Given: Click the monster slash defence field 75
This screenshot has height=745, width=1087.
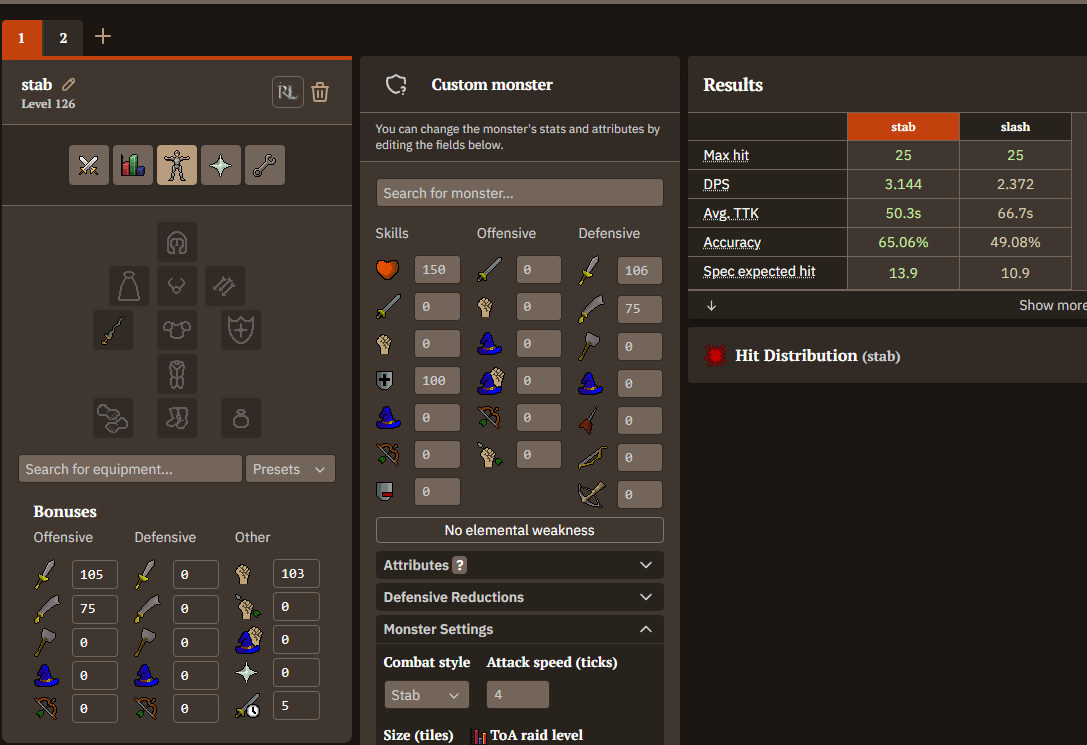Looking at the screenshot, I should point(639,308).
